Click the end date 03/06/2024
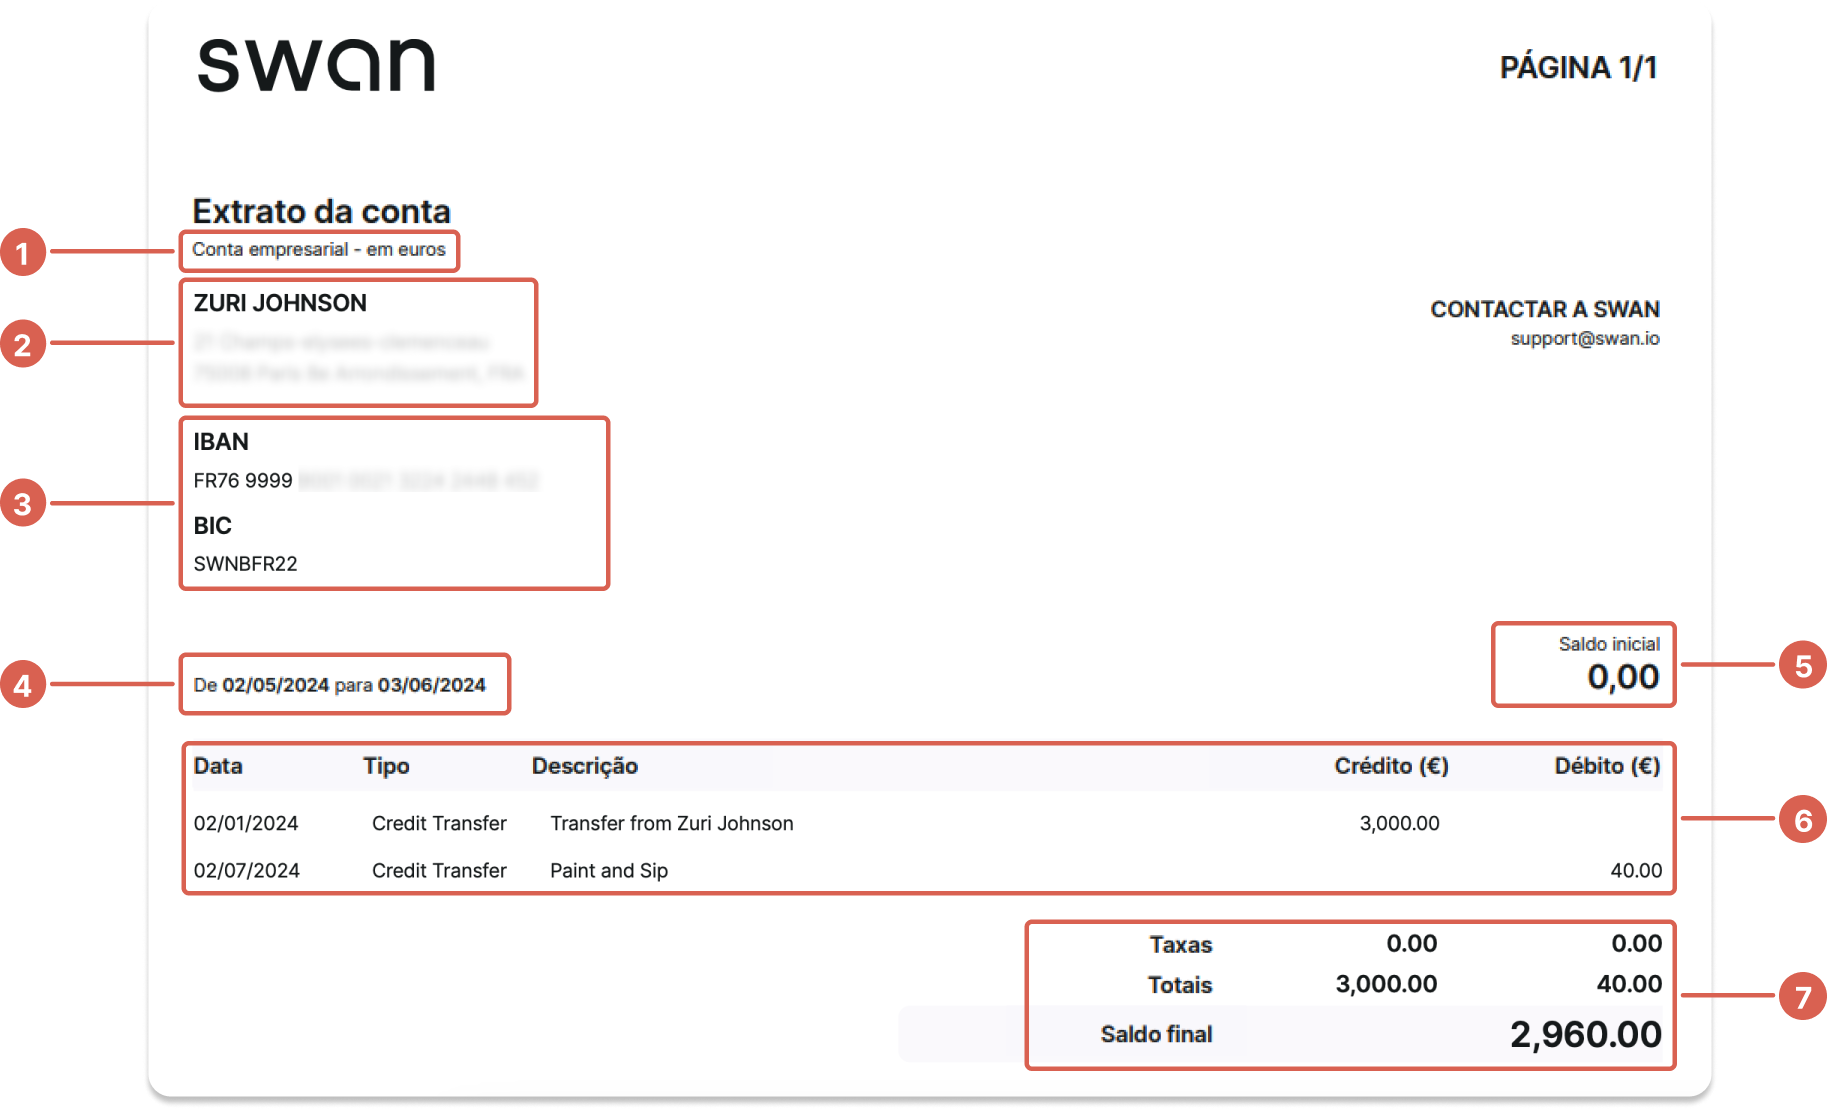1827x1109 pixels. tap(432, 685)
